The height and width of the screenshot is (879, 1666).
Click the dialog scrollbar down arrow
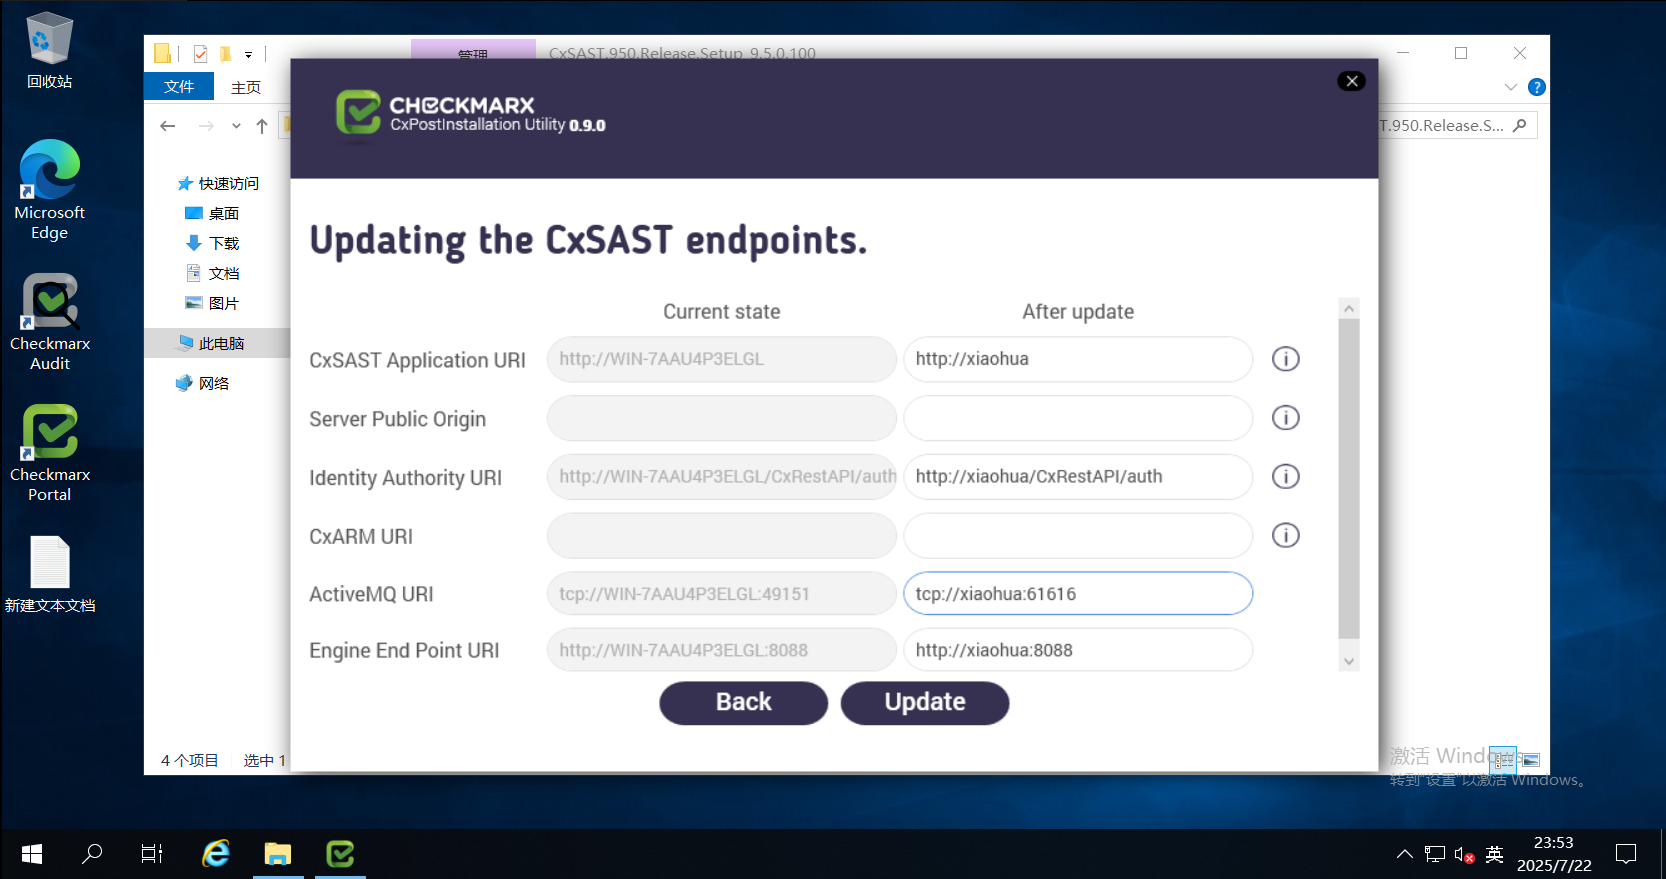click(x=1349, y=661)
